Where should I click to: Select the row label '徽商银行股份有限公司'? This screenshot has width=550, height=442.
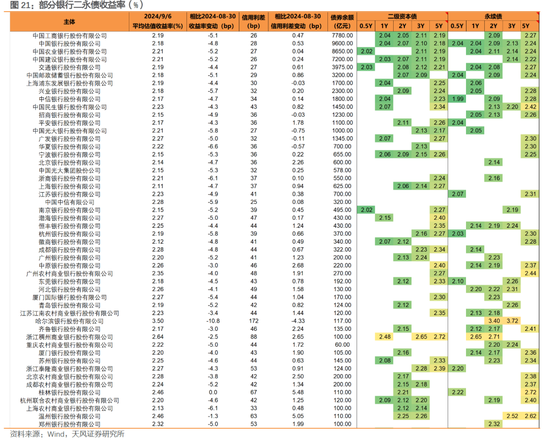[69, 242]
